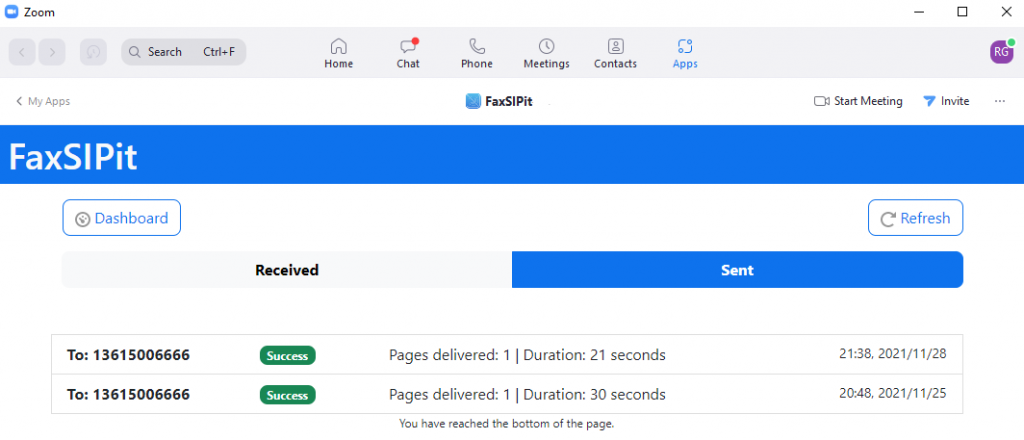Open the sent fax from 2021/11/28
Screen dimensions: 1024x440
tap(507, 355)
